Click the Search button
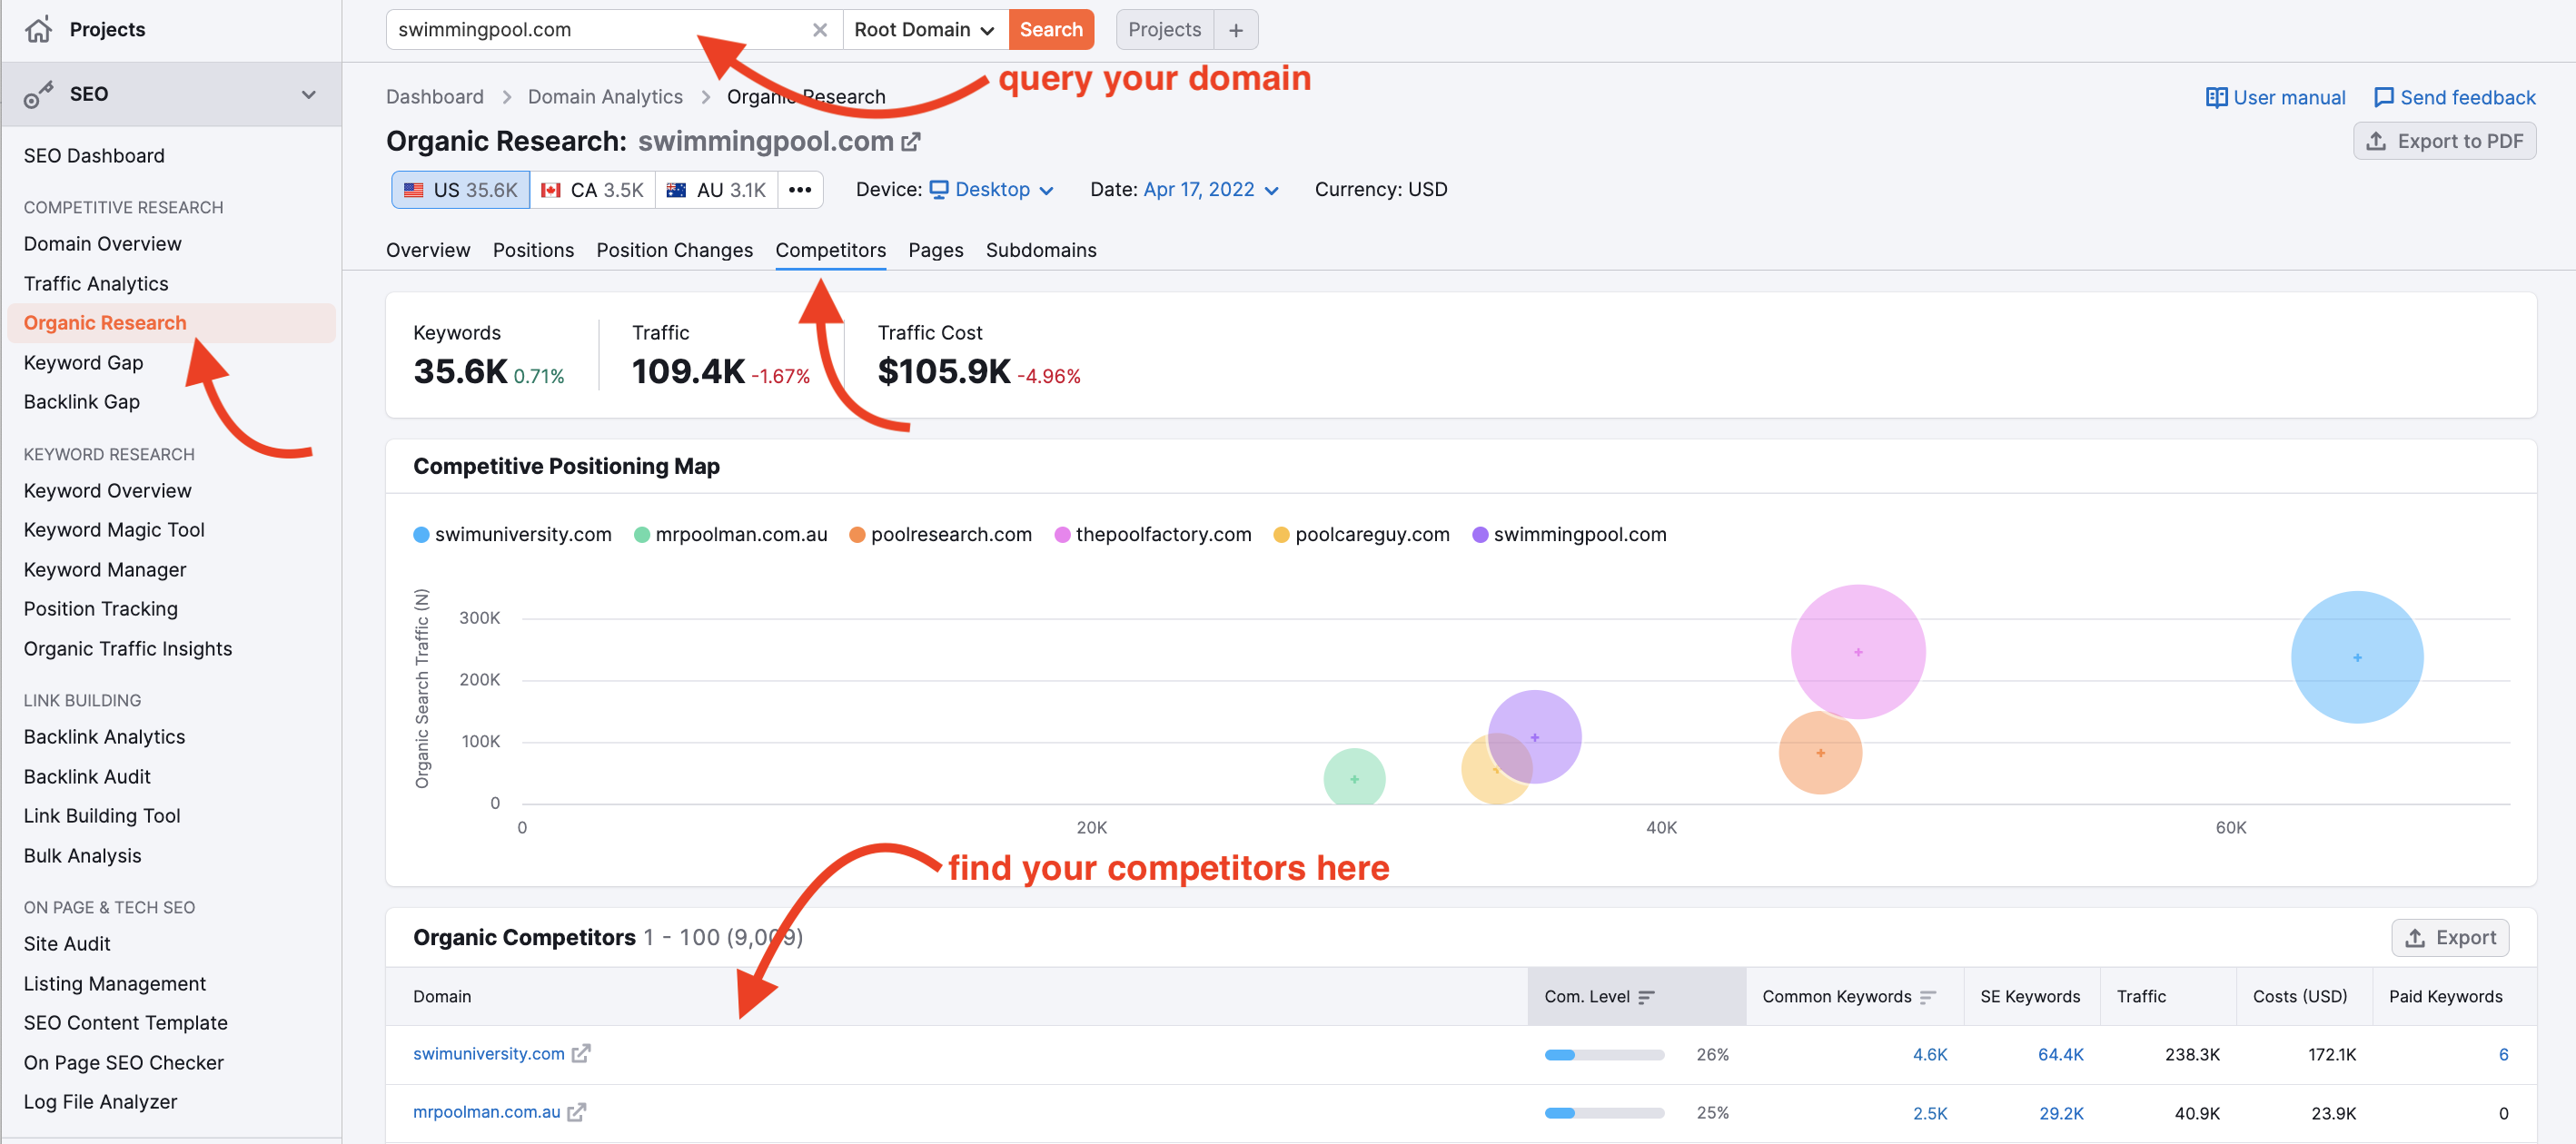The width and height of the screenshot is (2576, 1144). [1050, 30]
